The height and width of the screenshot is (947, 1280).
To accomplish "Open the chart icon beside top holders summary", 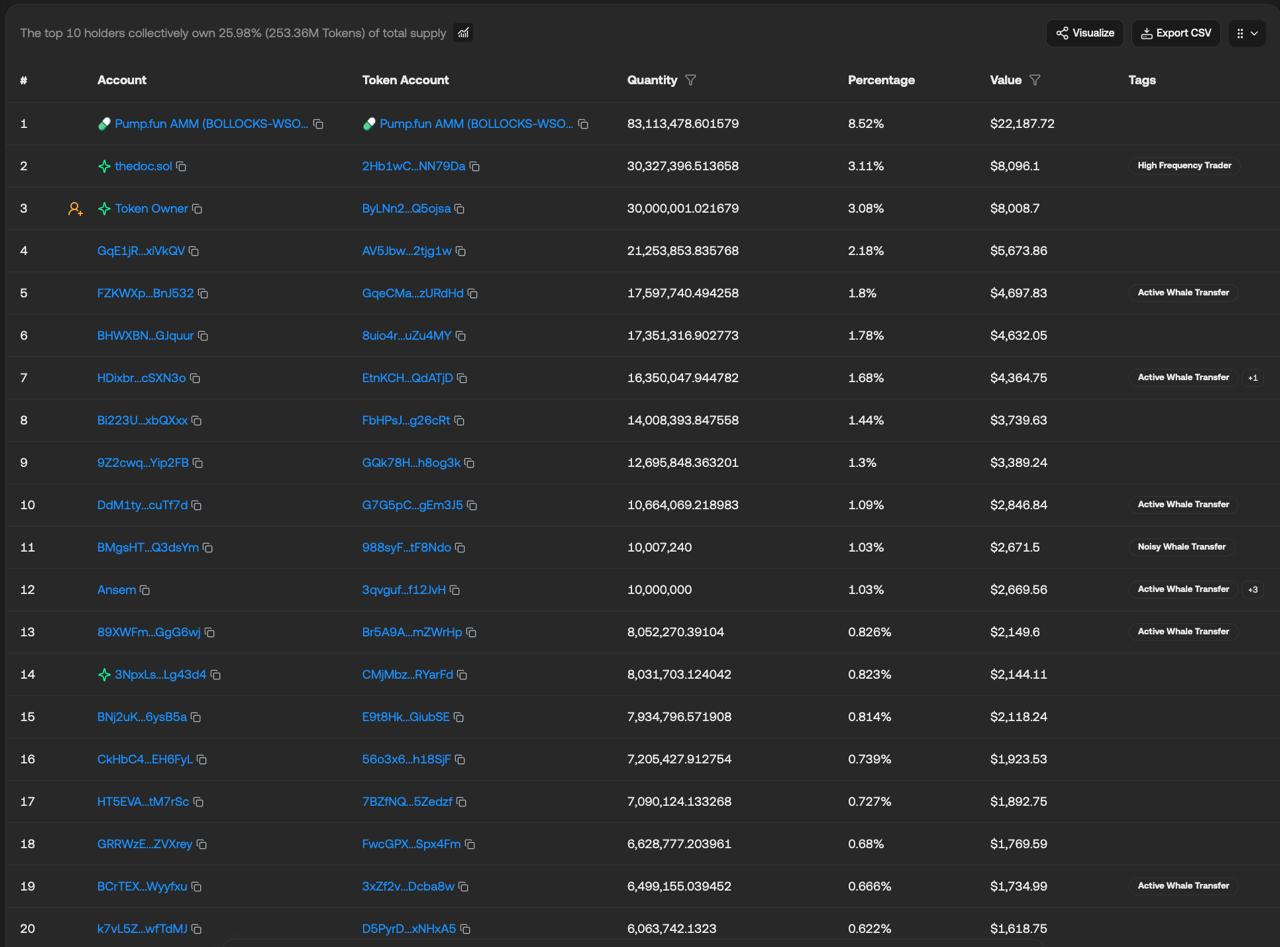I will pos(463,33).
